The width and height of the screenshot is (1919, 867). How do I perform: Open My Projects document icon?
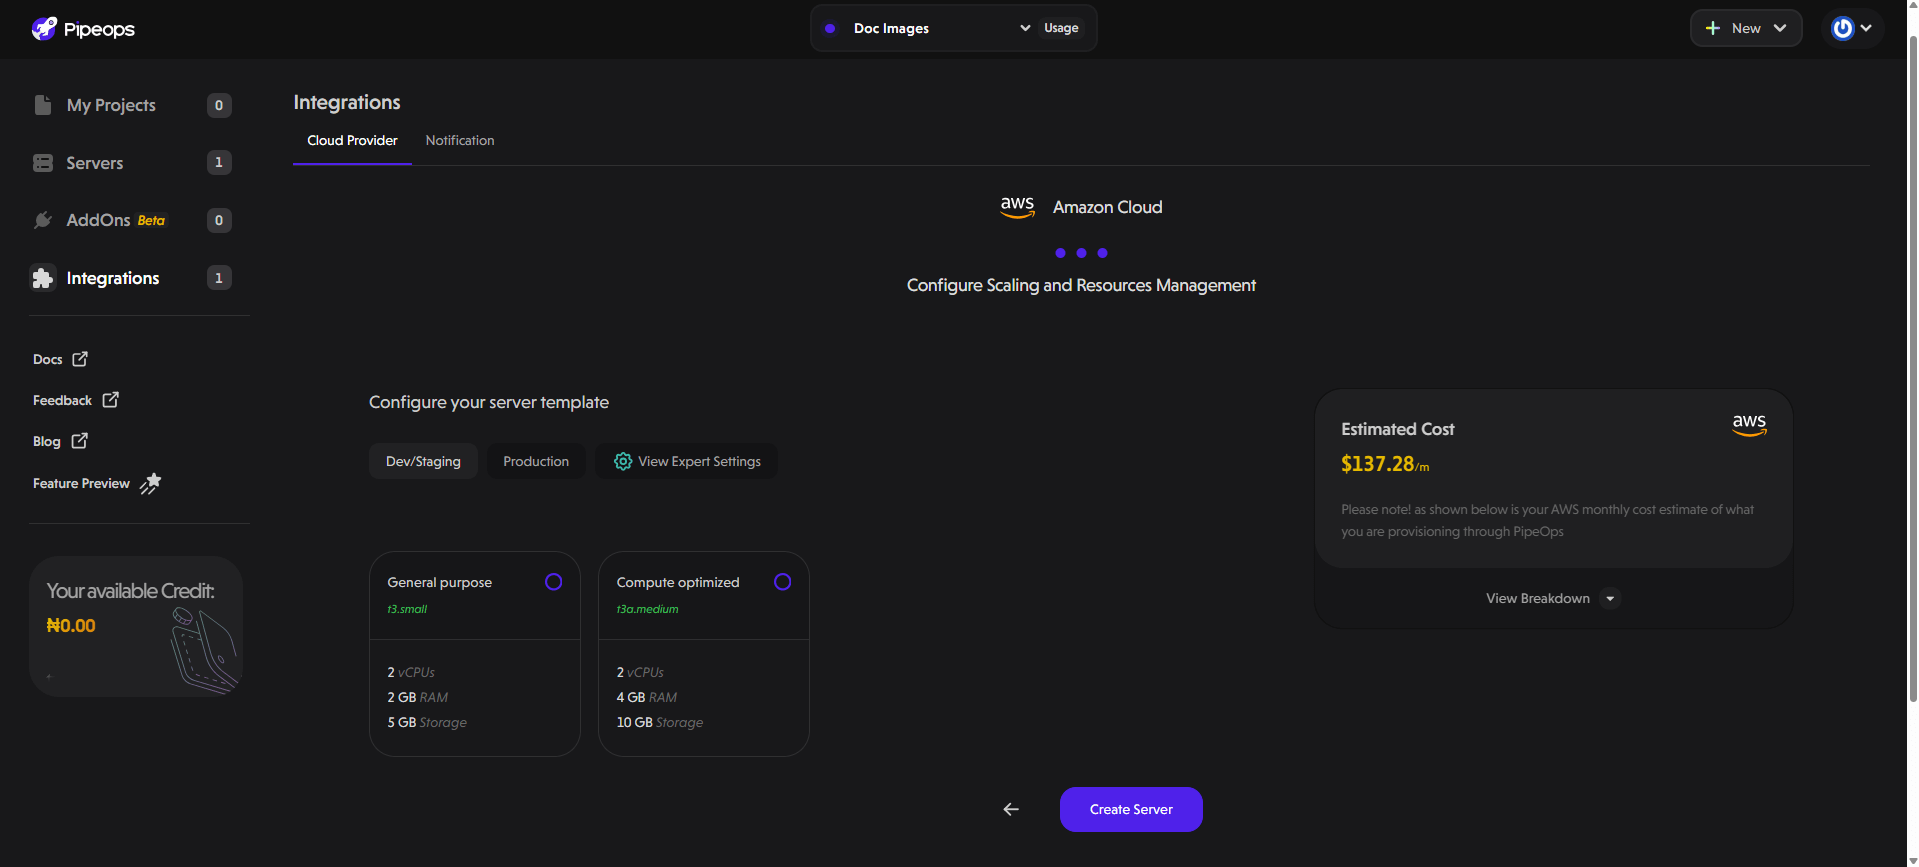pos(43,105)
